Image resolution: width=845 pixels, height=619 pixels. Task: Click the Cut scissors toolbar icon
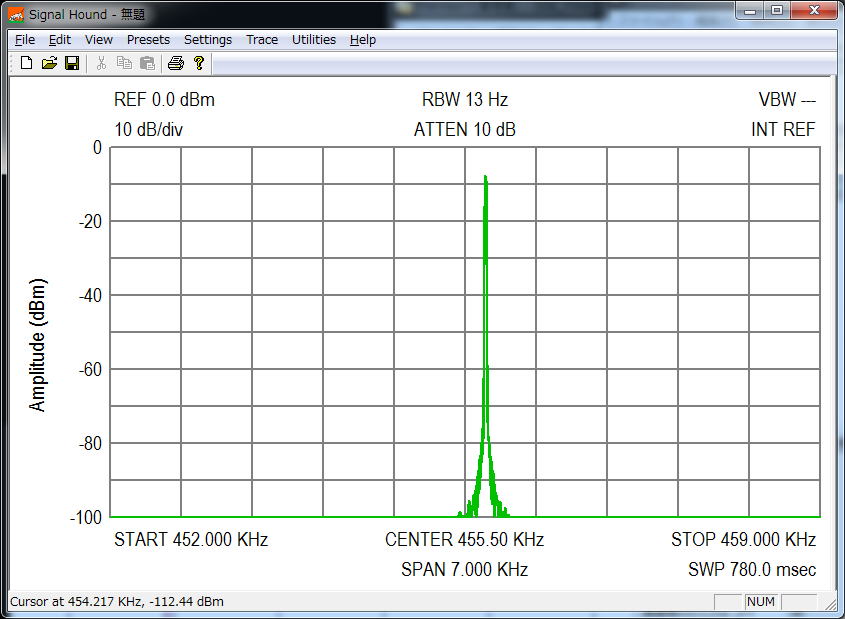point(101,63)
